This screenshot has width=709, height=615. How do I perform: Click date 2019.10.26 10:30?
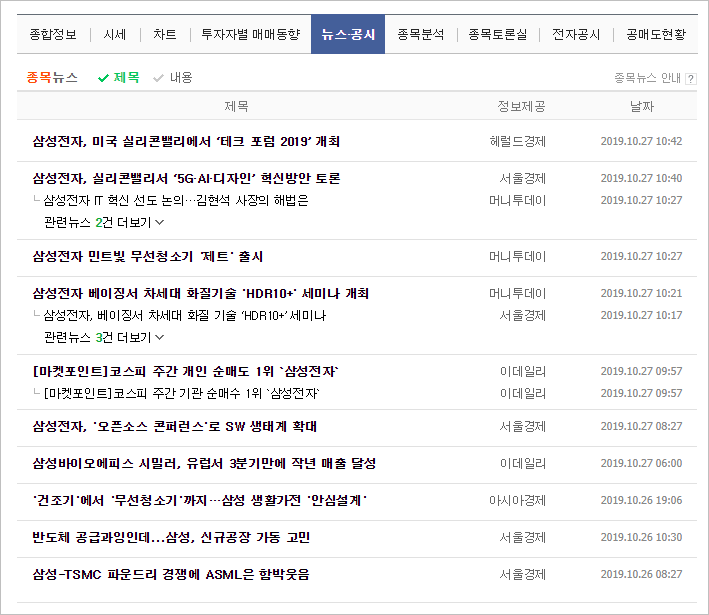pos(641,538)
